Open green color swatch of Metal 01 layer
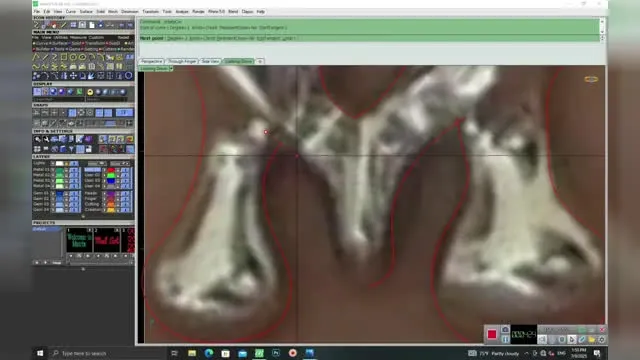This screenshot has width=640, height=360. point(60,170)
